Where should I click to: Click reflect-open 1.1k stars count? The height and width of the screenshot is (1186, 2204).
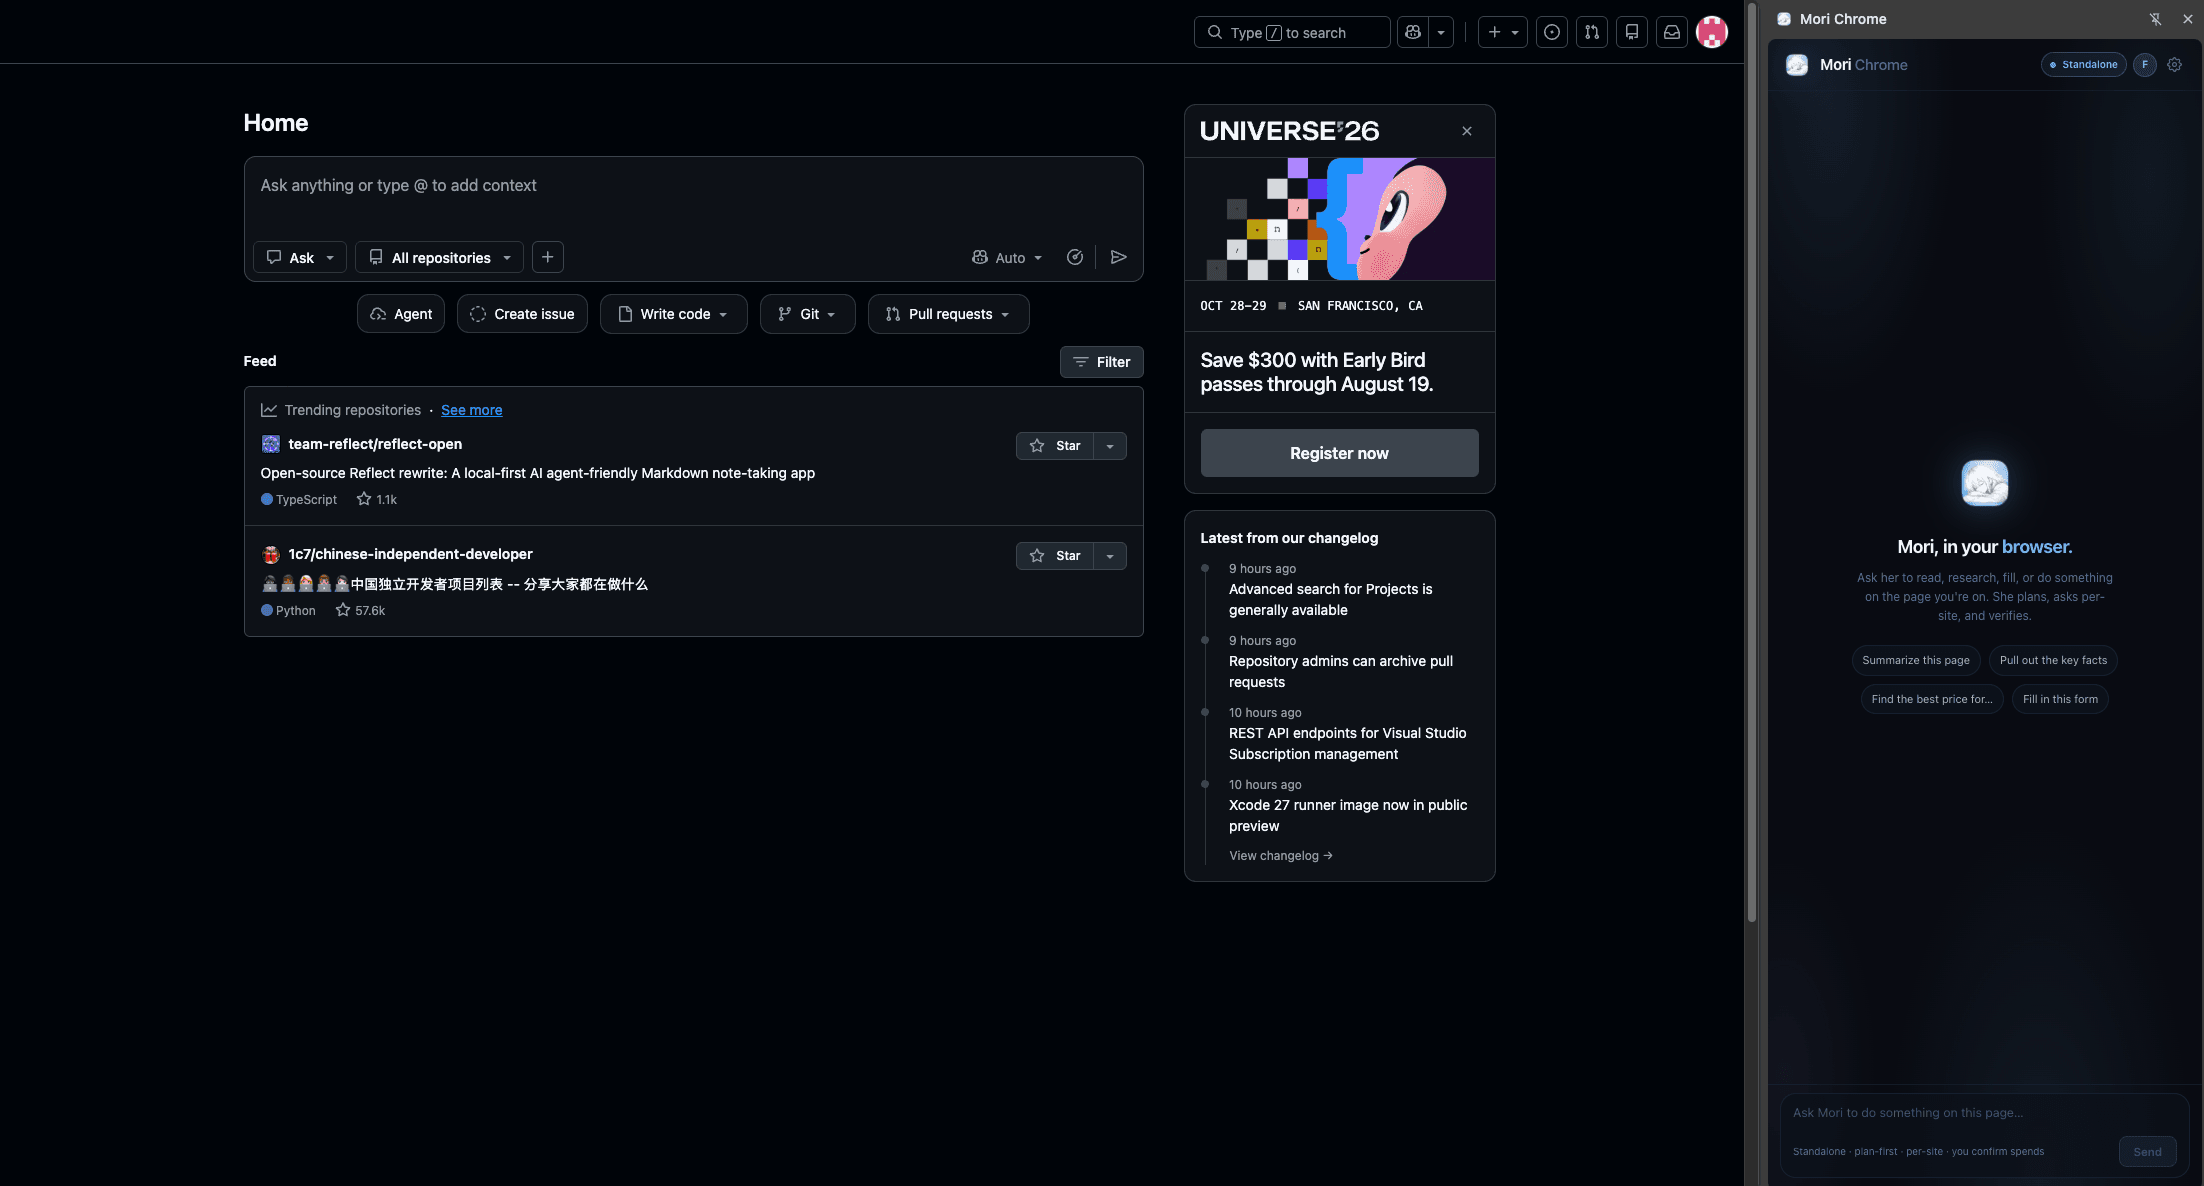pos(377,499)
